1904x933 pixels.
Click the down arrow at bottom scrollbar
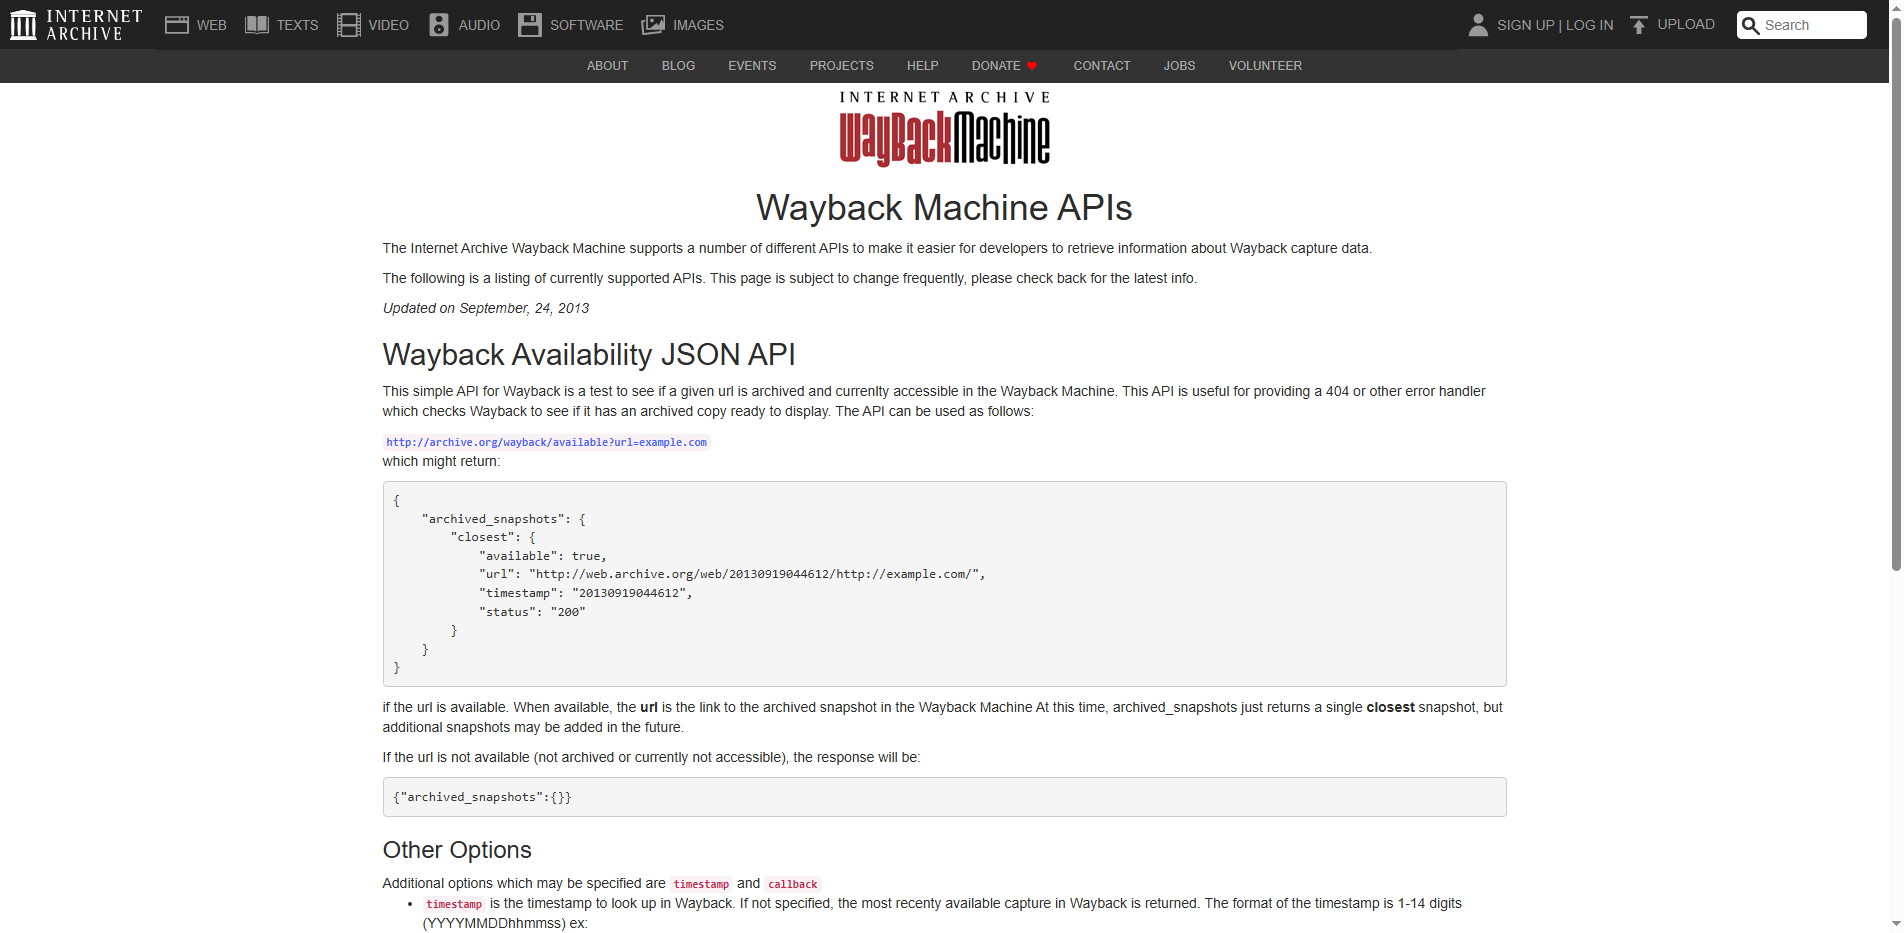click(x=1895, y=924)
